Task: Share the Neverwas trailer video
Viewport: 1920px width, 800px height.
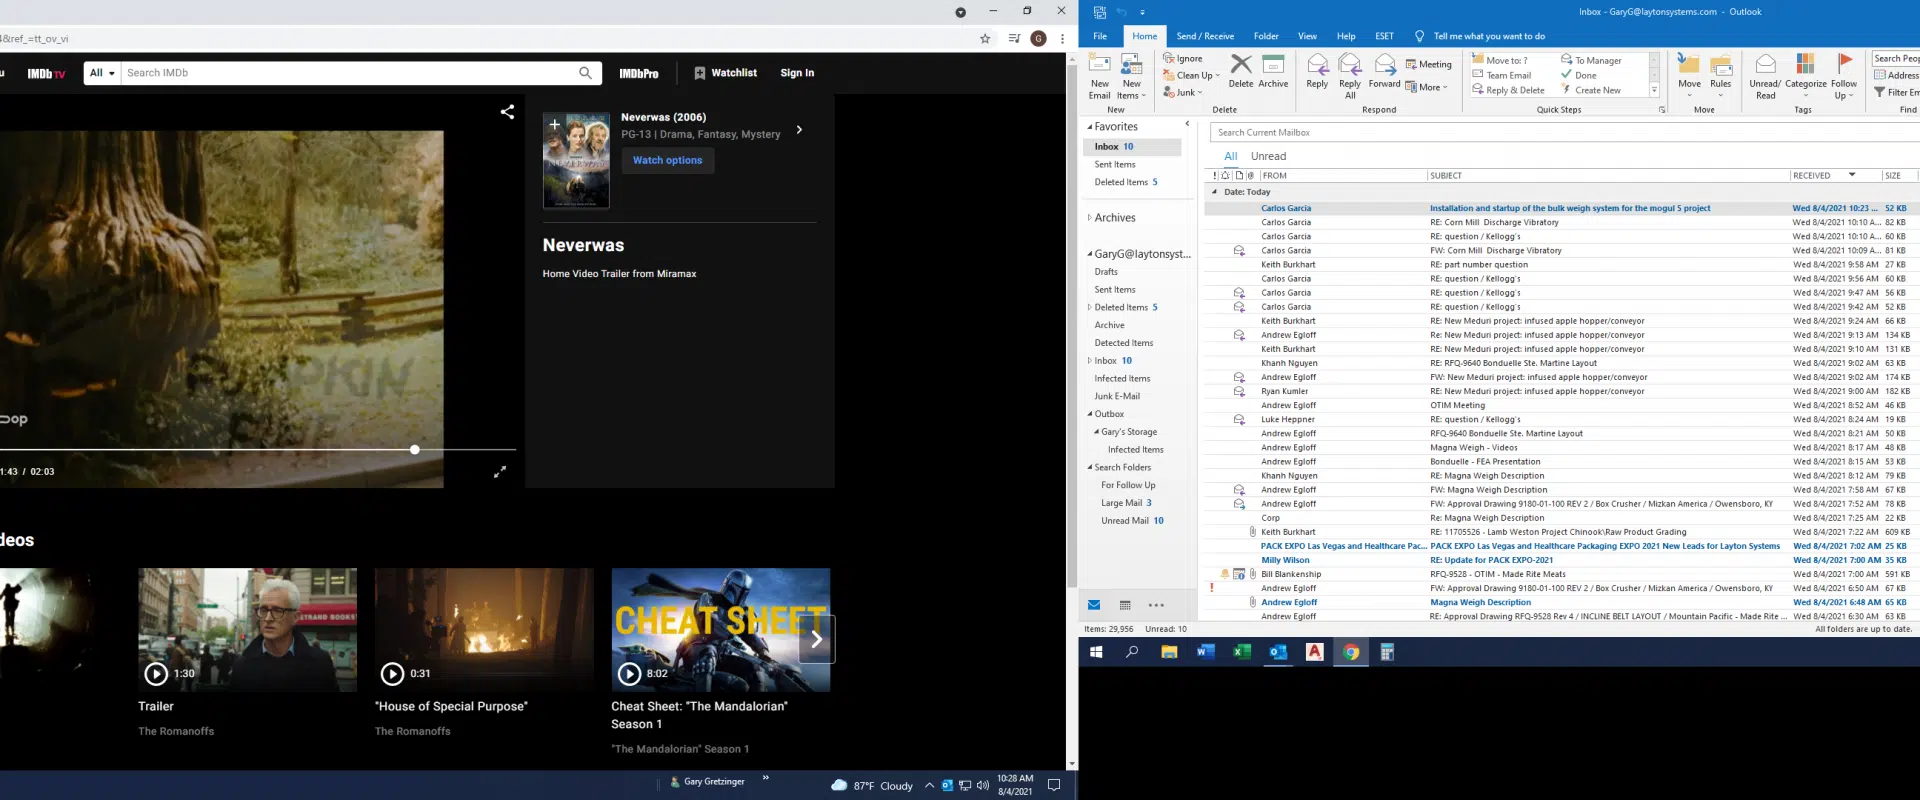Action: [507, 112]
